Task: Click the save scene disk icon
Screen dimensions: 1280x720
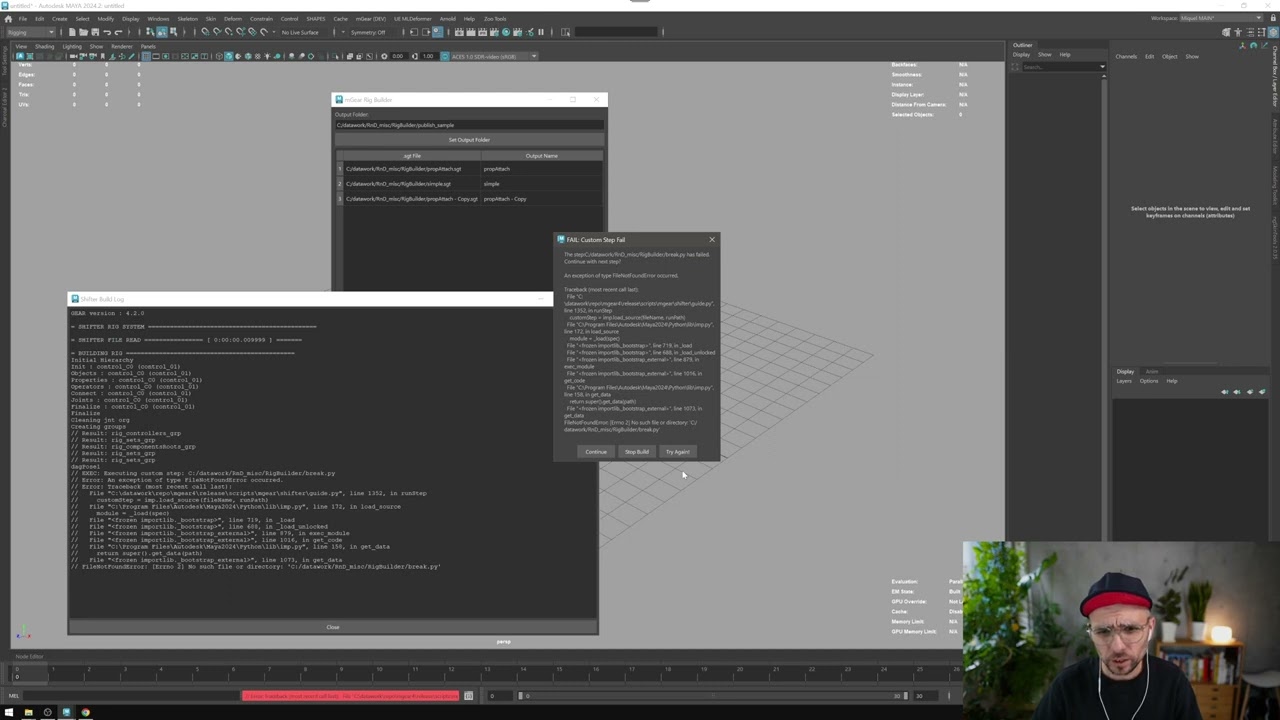Action: click(x=95, y=32)
